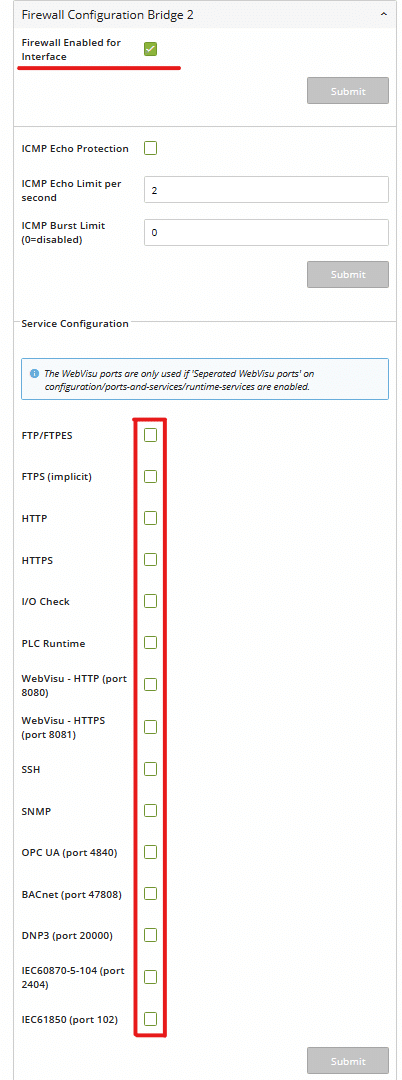Enable ICMP Echo Protection checkbox
Viewport: 402px width, 1080px height.
coord(150,148)
